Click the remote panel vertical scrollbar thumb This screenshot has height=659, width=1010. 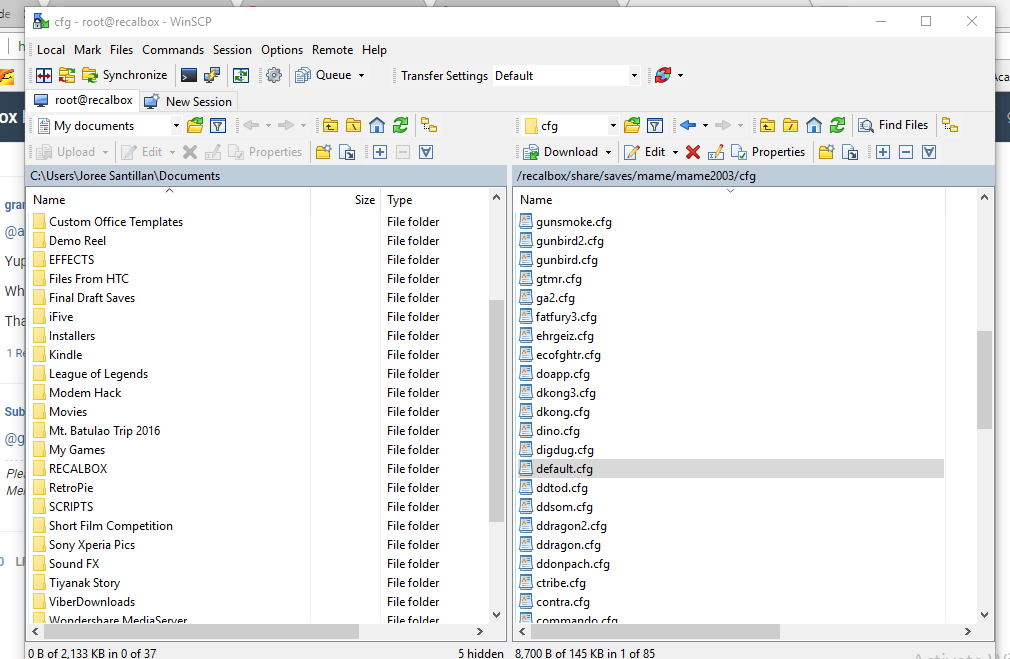[x=984, y=380]
